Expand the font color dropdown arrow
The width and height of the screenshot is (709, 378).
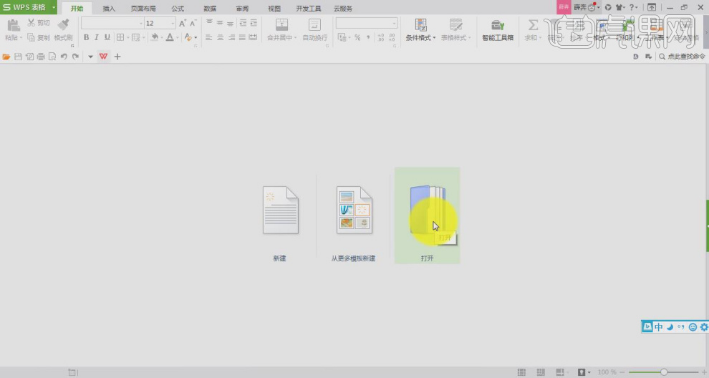tap(177, 38)
